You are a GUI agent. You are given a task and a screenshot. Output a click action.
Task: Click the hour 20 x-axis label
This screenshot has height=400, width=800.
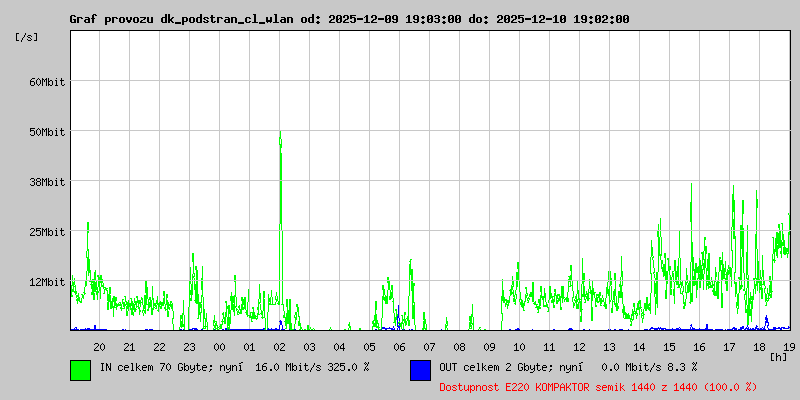[x=99, y=347]
